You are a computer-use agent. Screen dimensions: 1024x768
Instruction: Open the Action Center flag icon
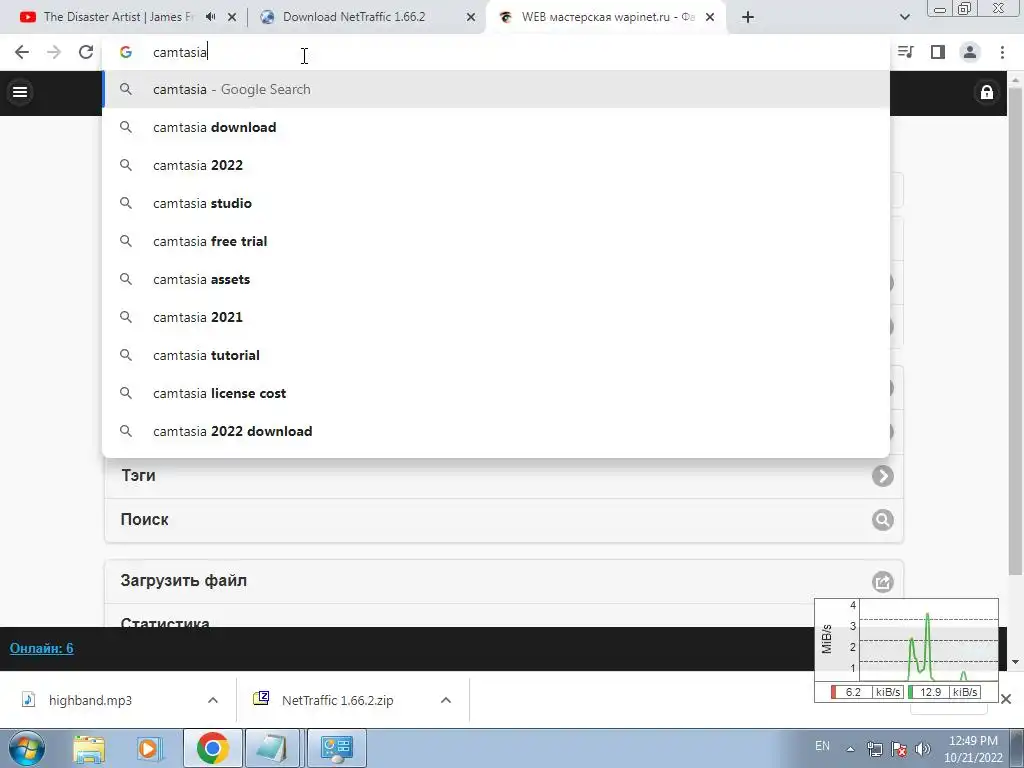point(899,749)
